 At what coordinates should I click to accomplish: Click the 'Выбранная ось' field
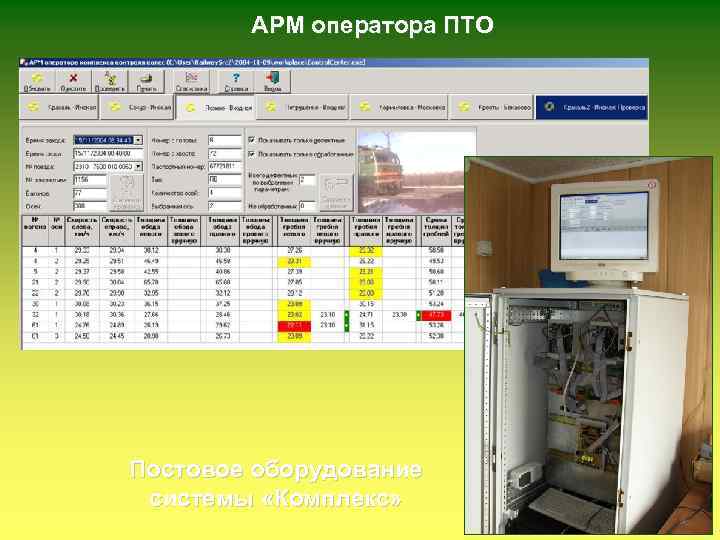click(225, 206)
